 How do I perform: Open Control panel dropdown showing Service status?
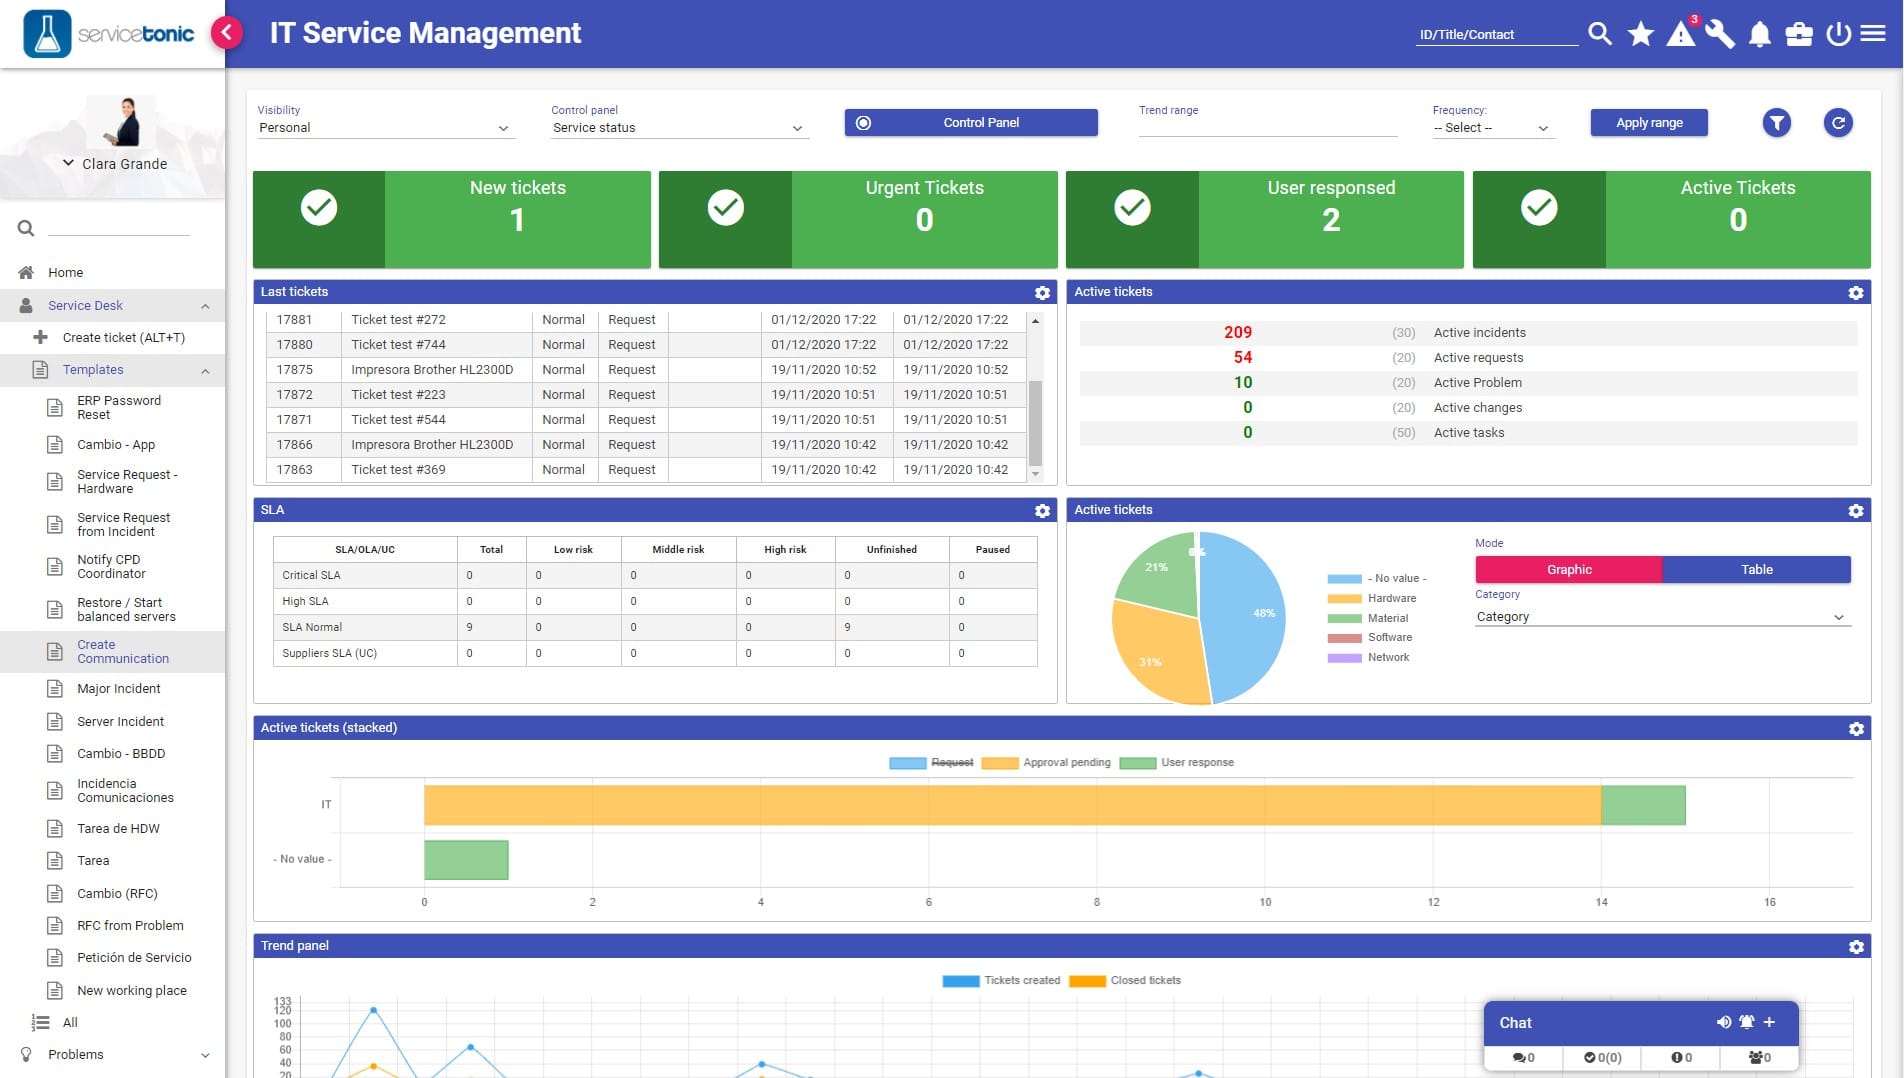click(x=678, y=128)
